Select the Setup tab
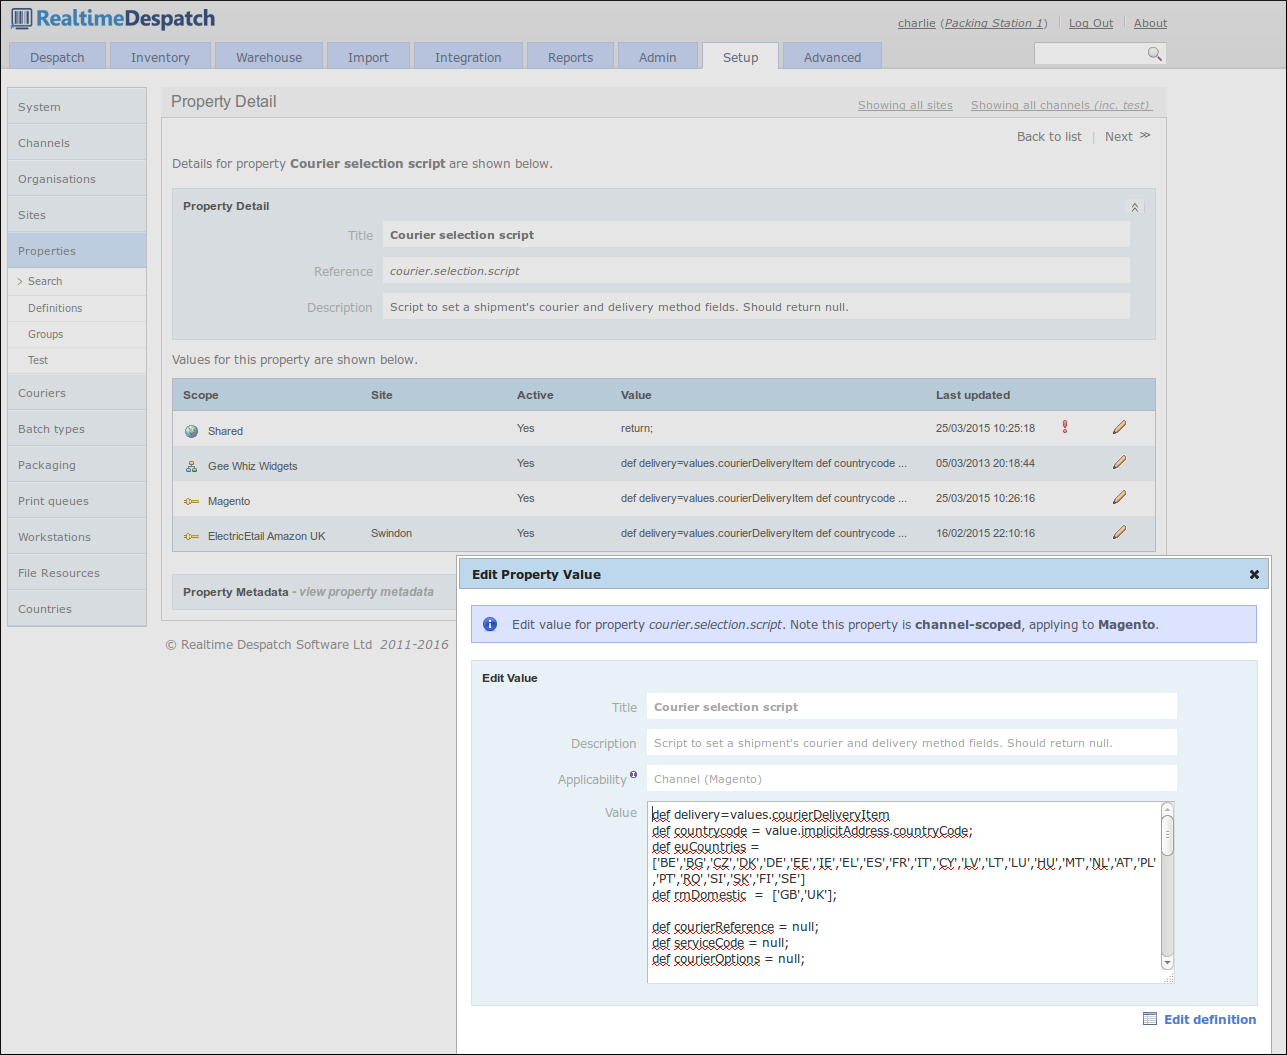The image size is (1287, 1055). tap(740, 56)
